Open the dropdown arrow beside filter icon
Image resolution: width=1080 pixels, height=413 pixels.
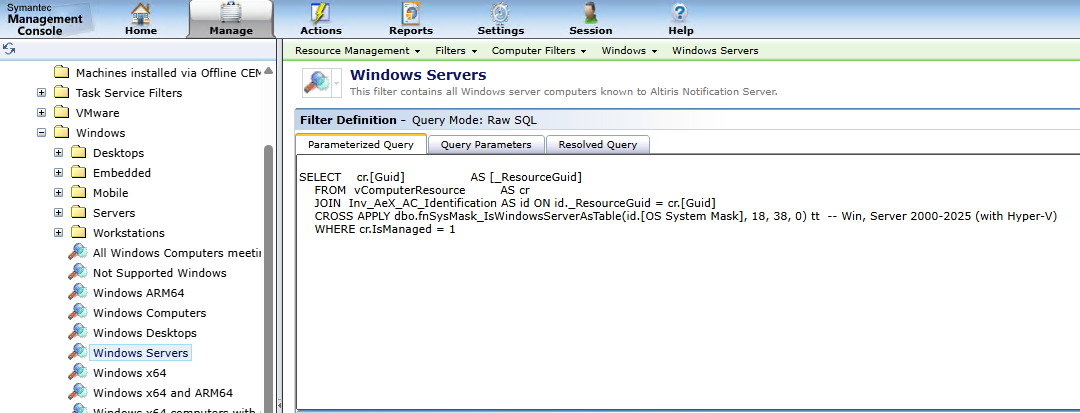pos(336,83)
